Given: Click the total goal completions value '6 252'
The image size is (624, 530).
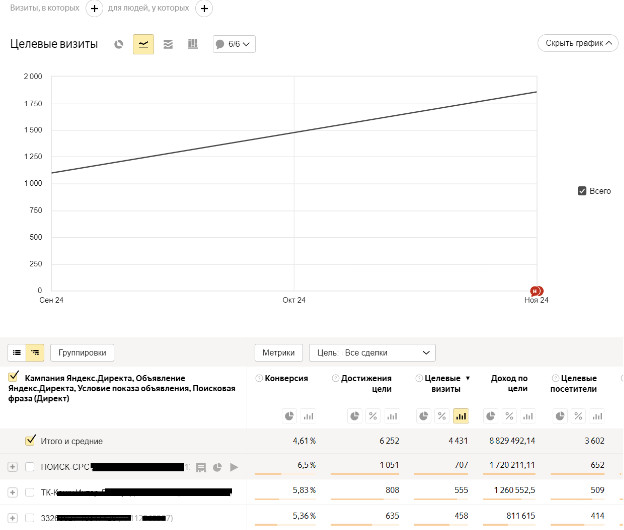Looking at the screenshot, I should tap(389, 441).
